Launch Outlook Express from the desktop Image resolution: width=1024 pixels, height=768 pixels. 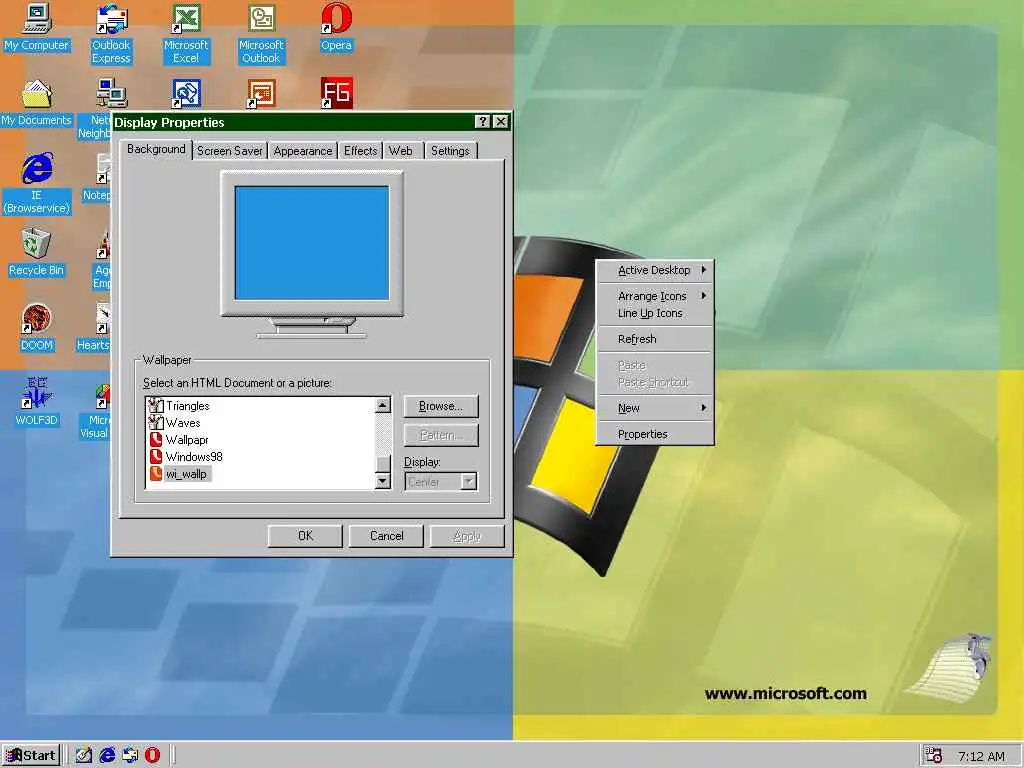pyautogui.click(x=111, y=33)
